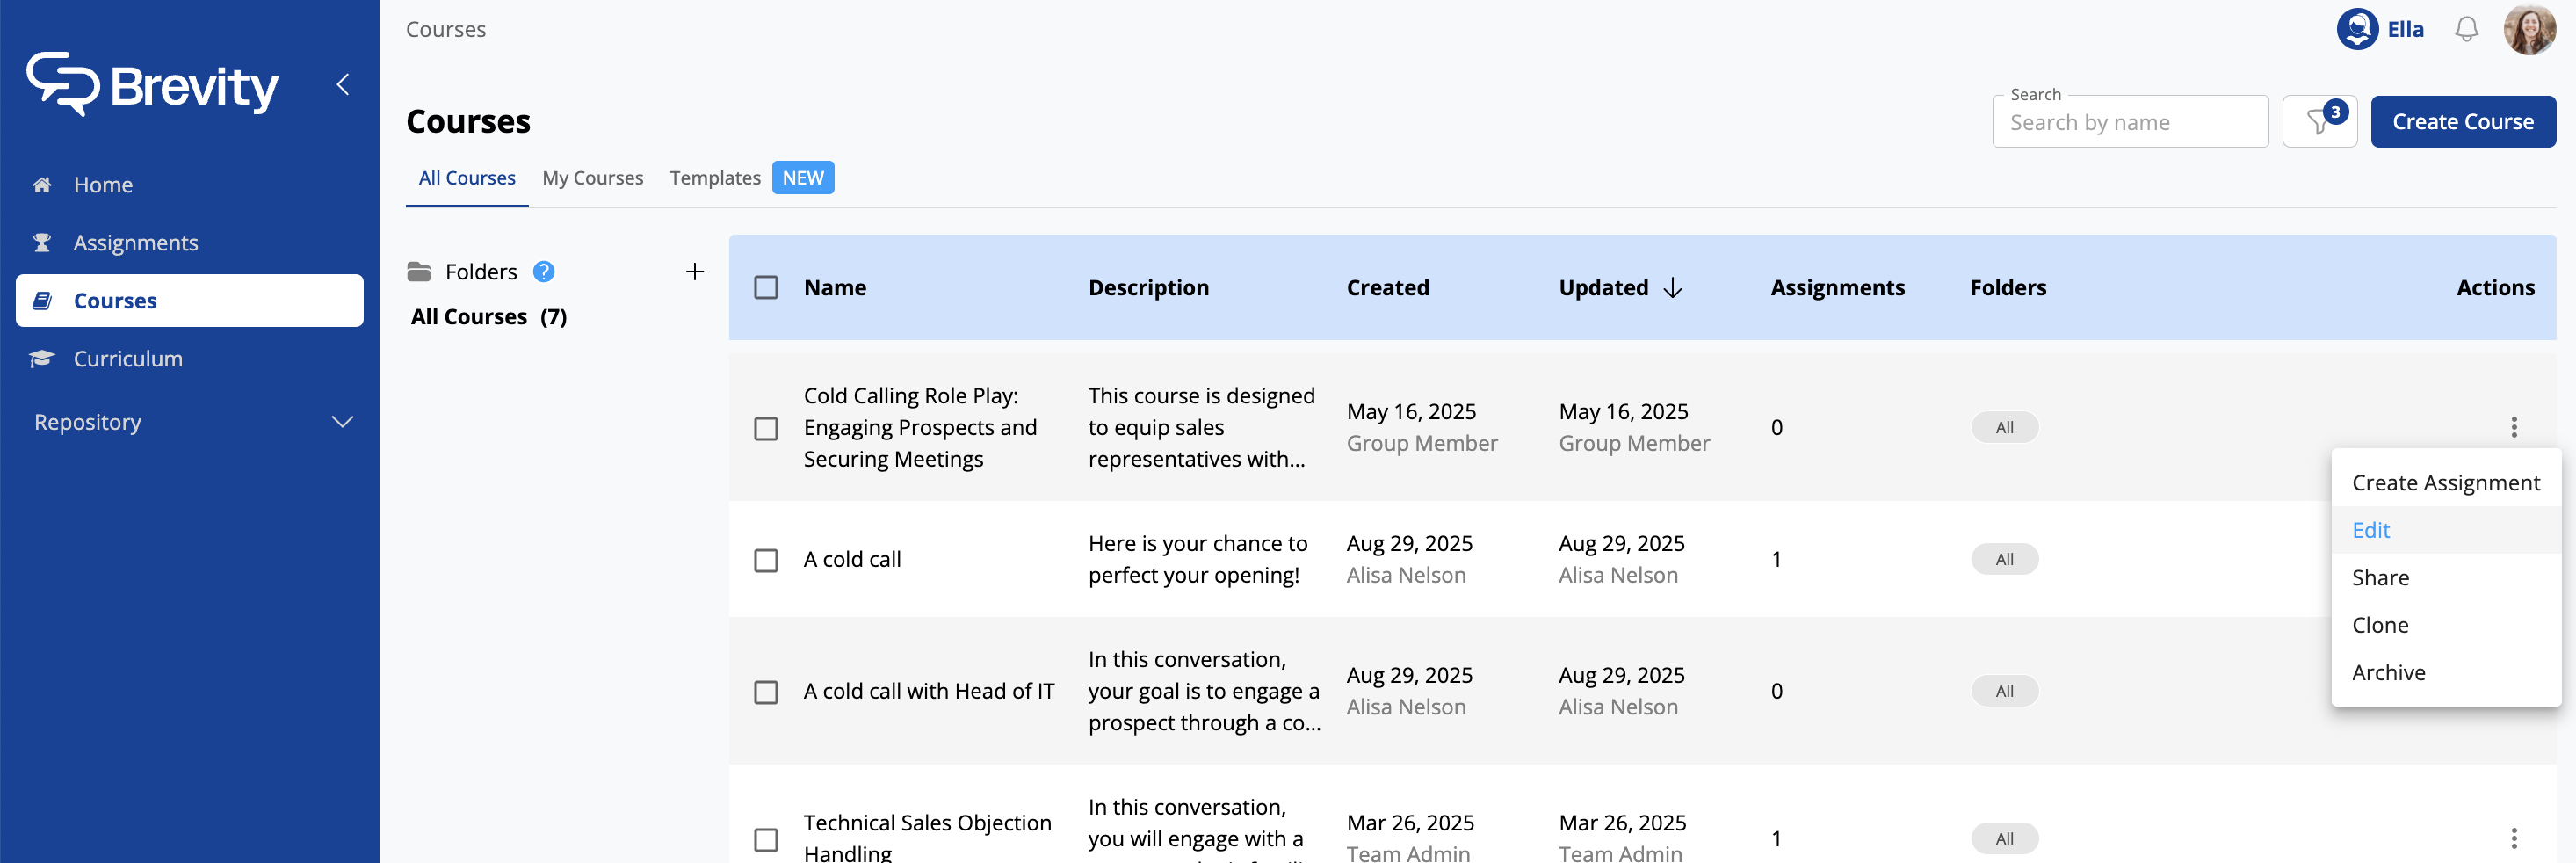Click the Folders help question mark icon
Screen dimensions: 2576x863
[x=543, y=271]
